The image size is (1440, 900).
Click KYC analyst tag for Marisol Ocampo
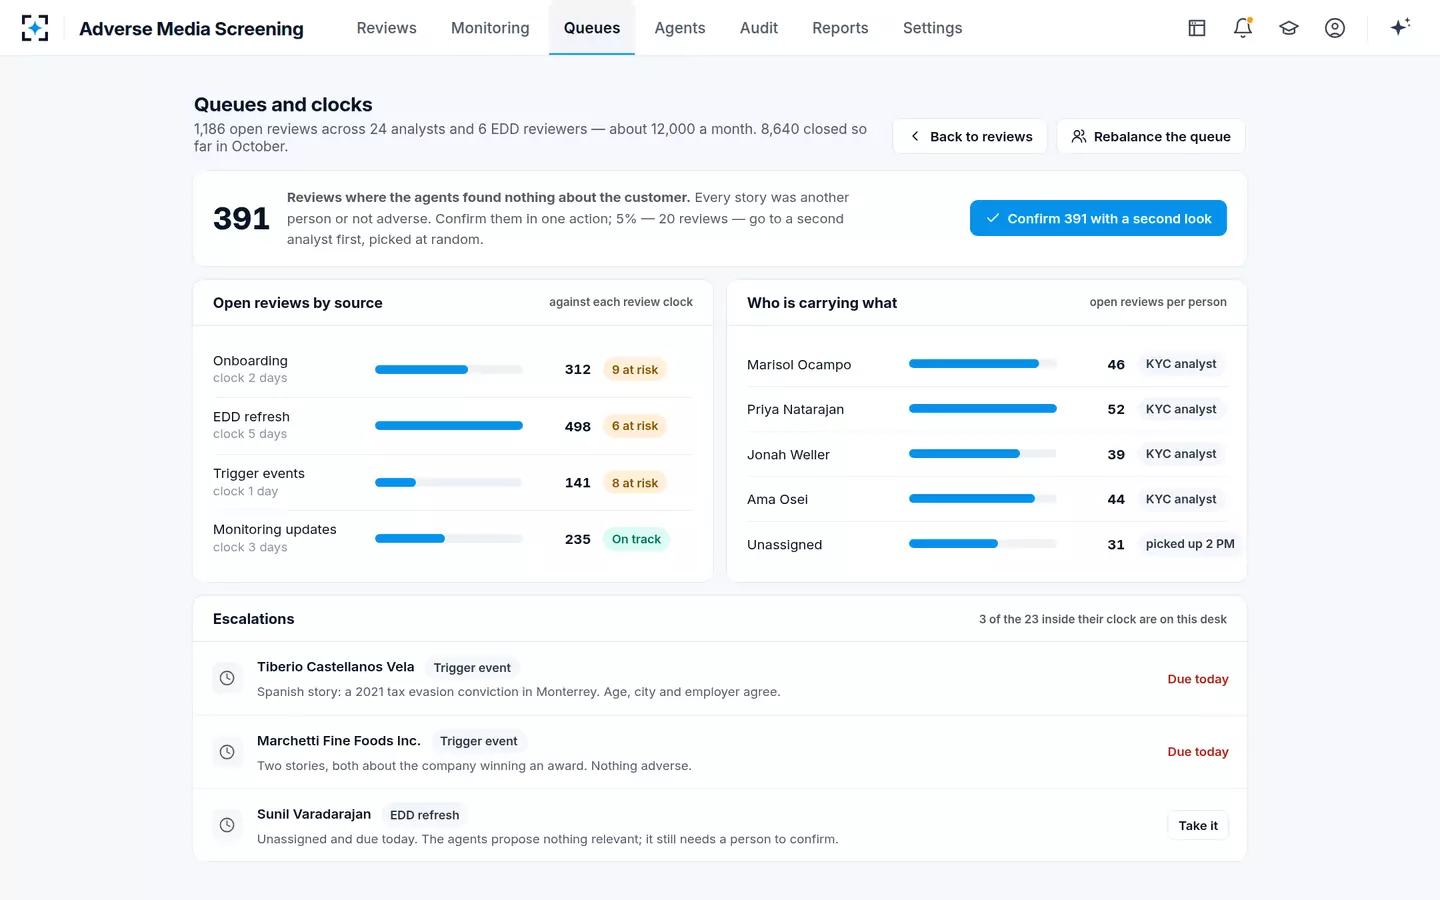pyautogui.click(x=1181, y=364)
